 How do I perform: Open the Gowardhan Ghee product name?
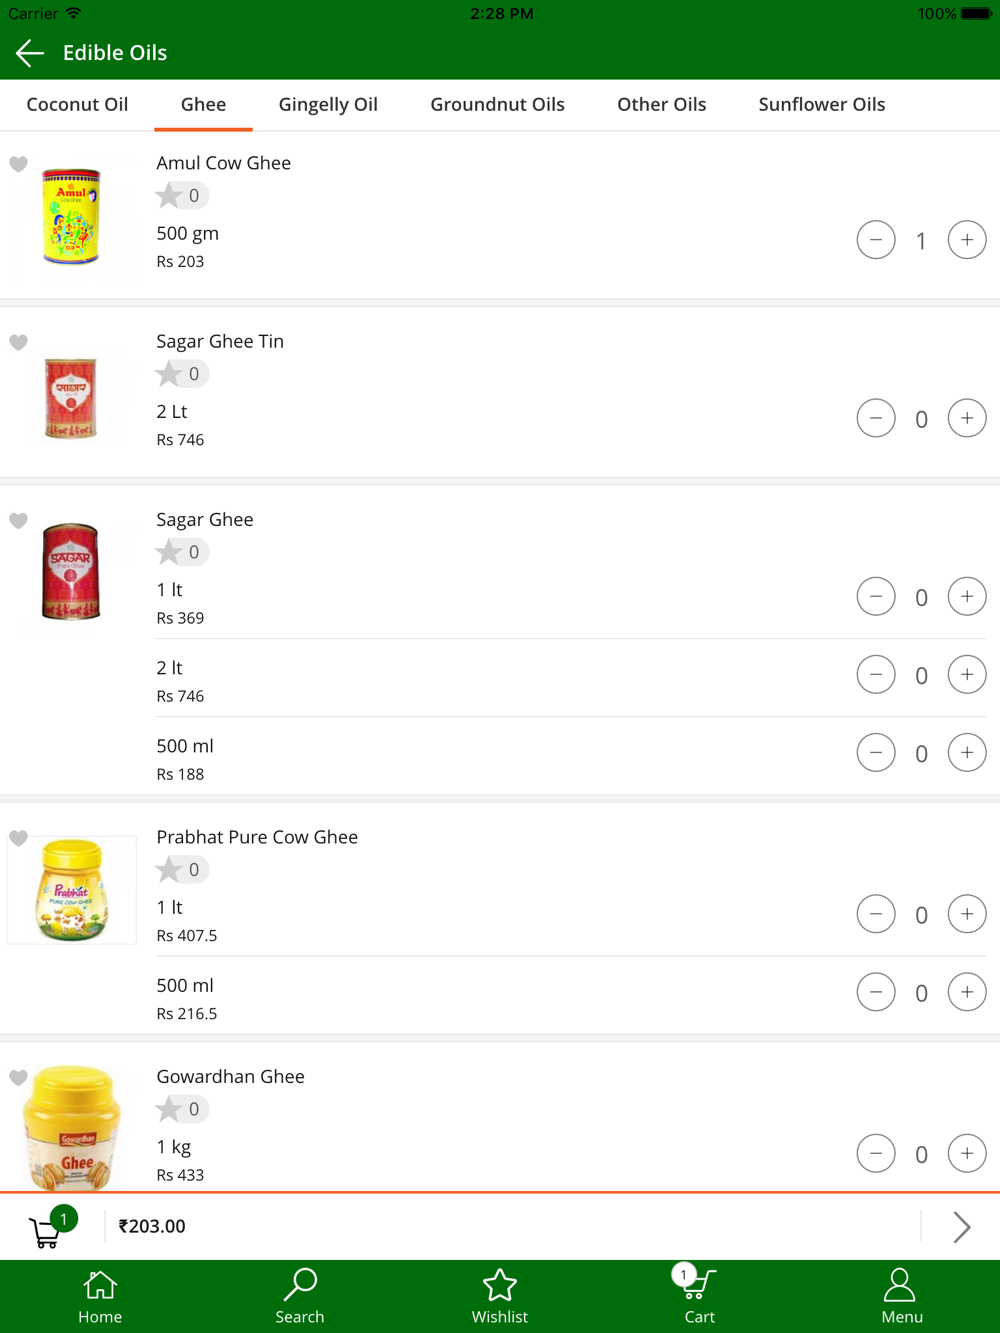231,1076
